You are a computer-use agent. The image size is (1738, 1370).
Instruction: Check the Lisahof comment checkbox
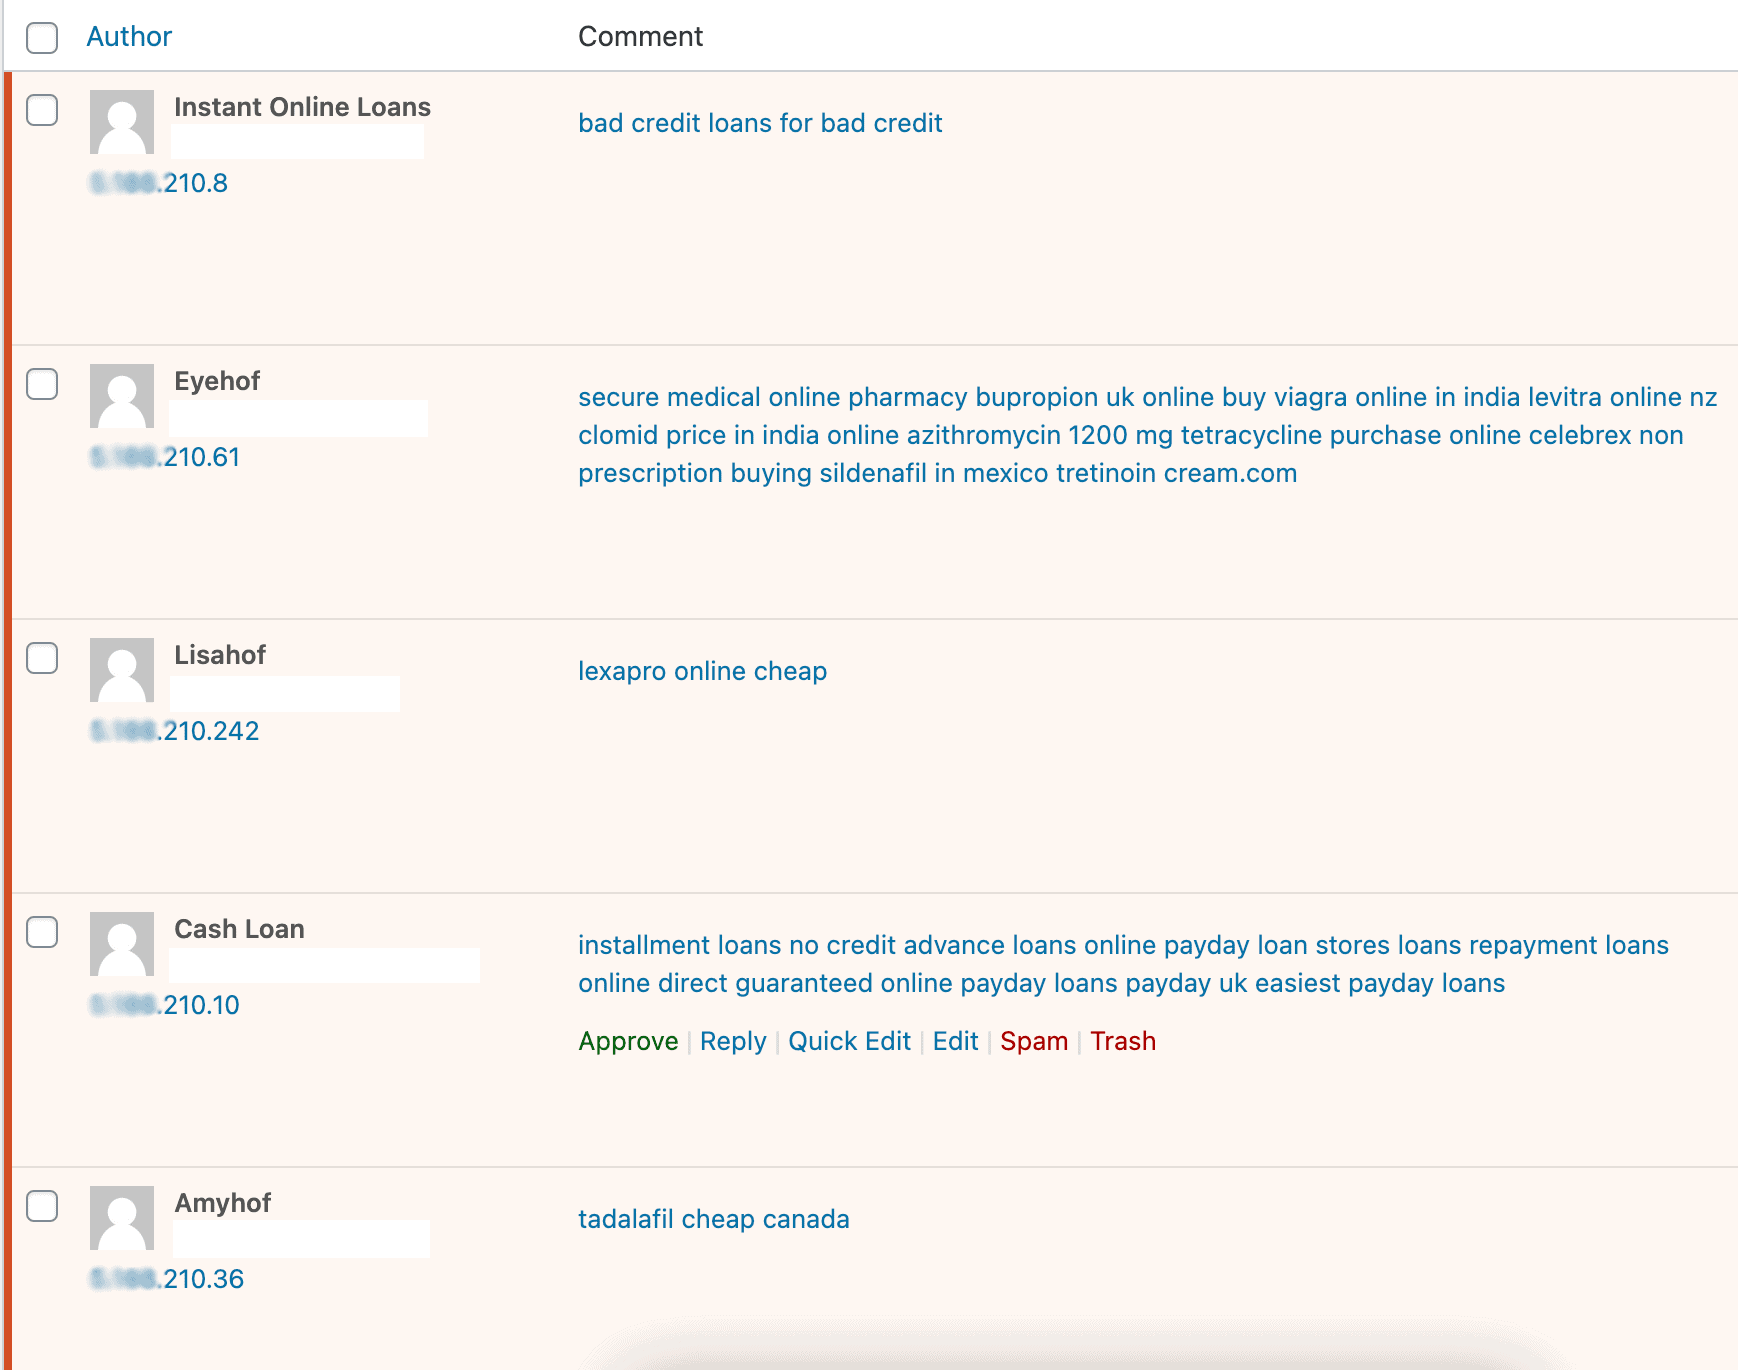42,658
